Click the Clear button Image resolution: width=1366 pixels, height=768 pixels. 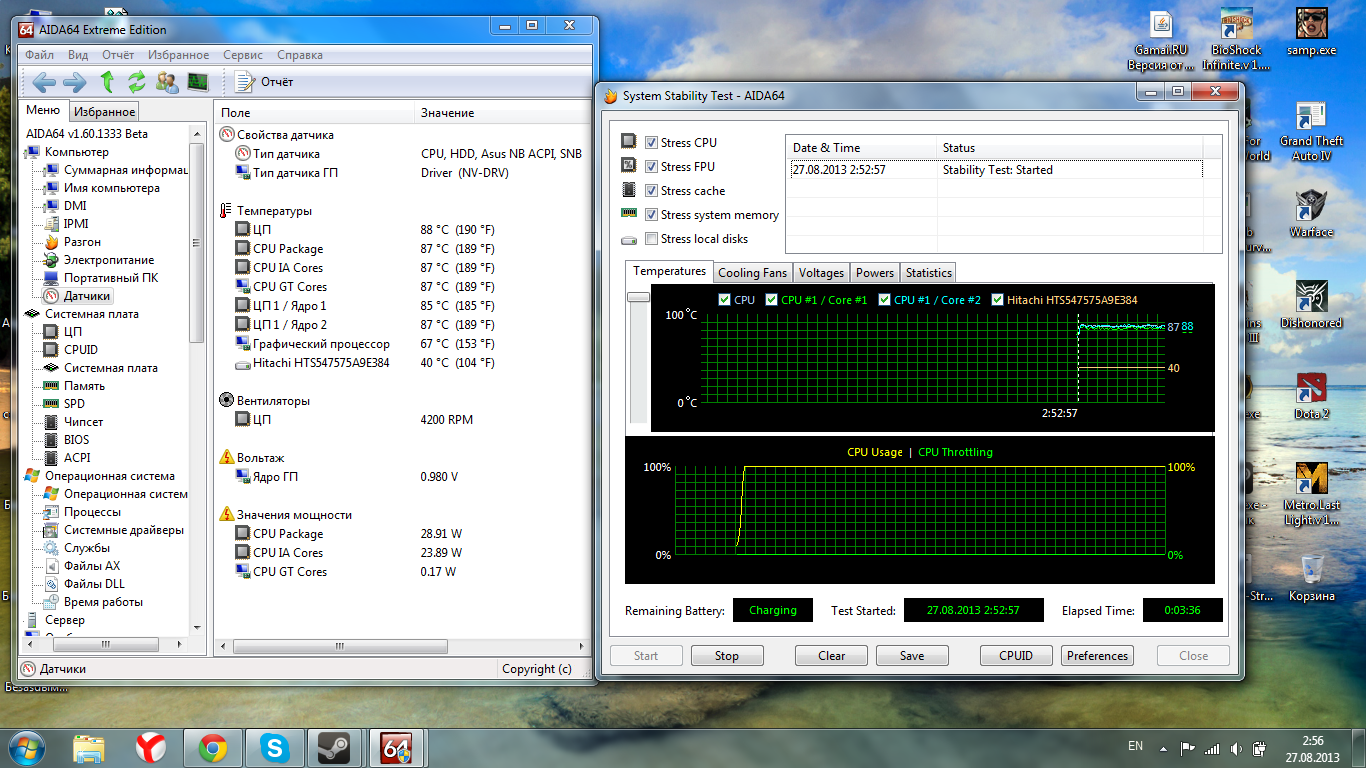[832, 656]
